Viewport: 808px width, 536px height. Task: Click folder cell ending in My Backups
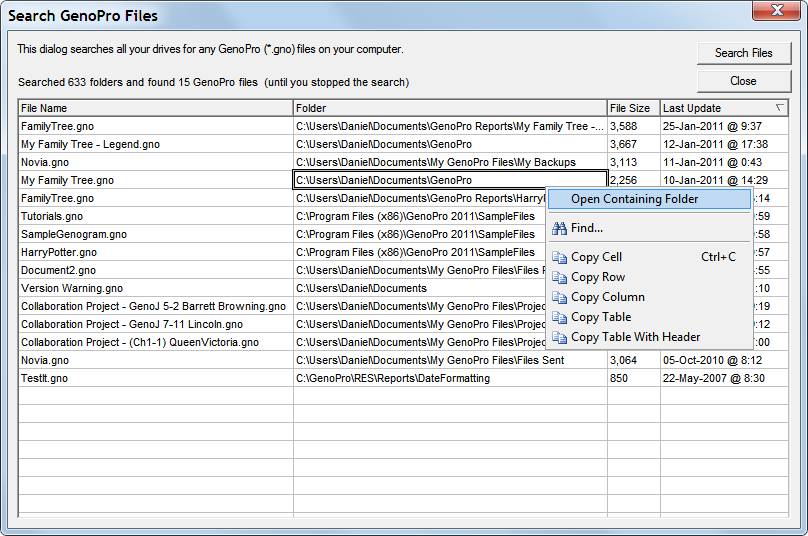point(450,162)
